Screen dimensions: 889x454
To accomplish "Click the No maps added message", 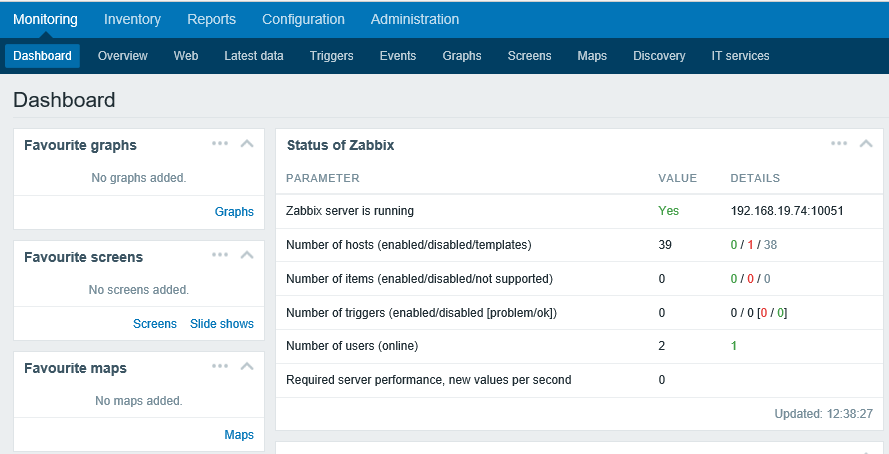I will click(139, 401).
